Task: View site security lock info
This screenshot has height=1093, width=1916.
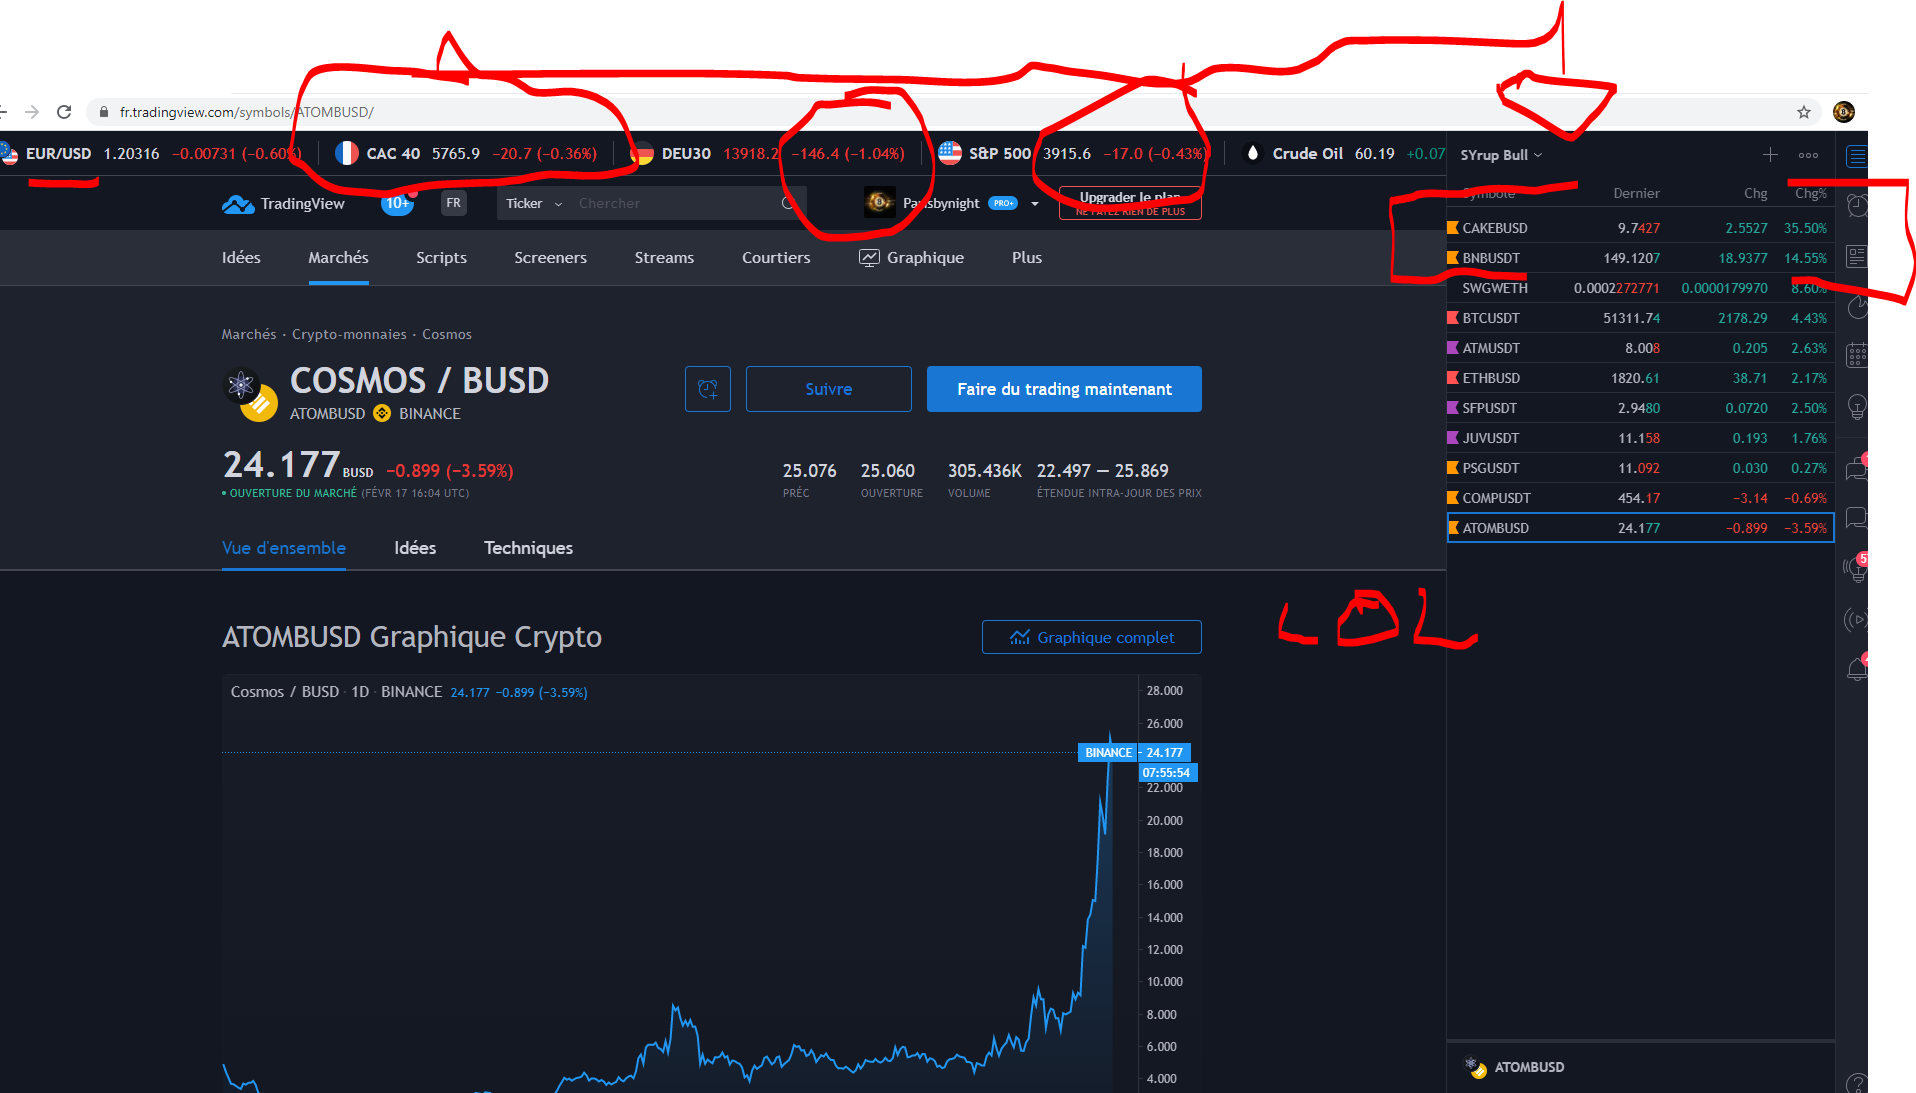Action: pyautogui.click(x=103, y=112)
